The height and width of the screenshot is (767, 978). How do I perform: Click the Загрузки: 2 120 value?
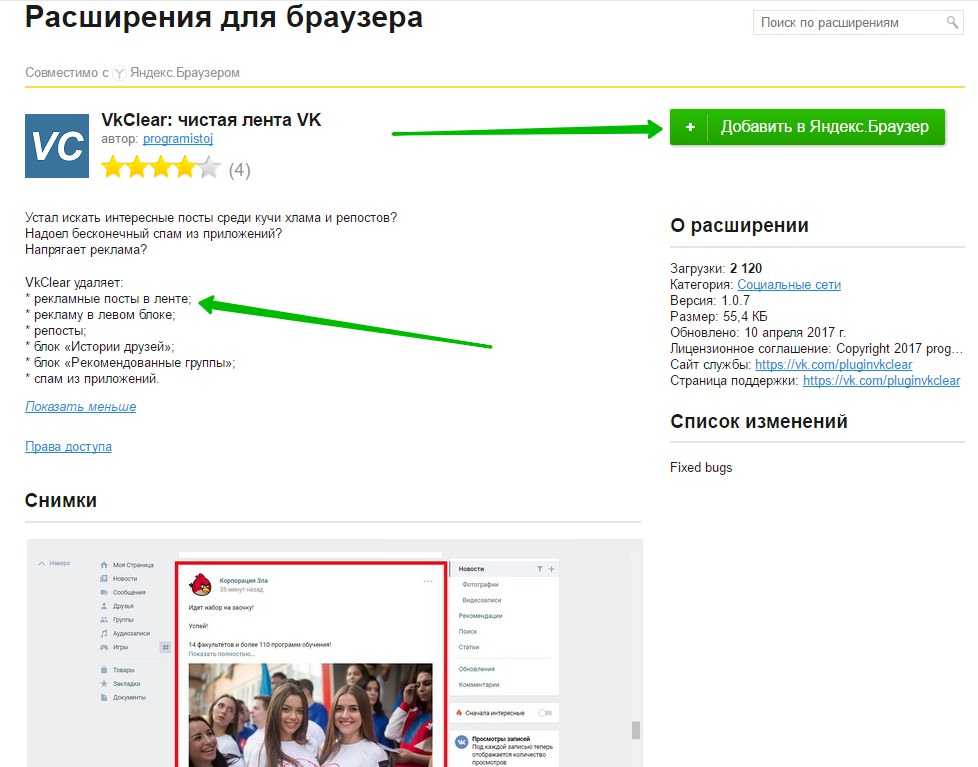pos(746,268)
